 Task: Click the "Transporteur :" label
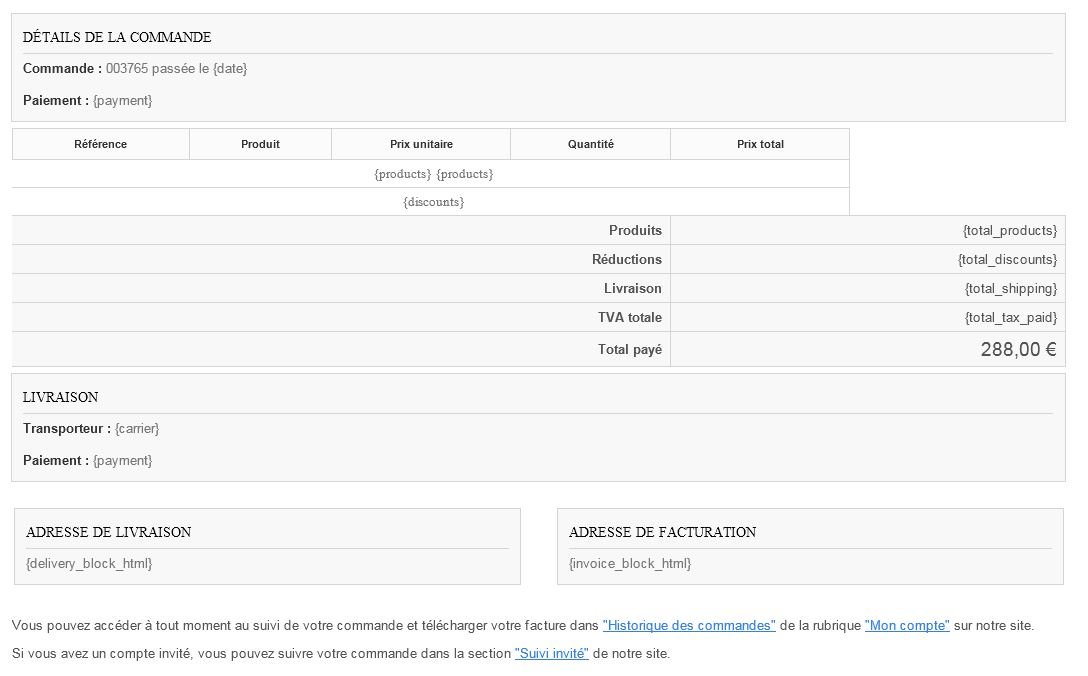tap(67, 429)
